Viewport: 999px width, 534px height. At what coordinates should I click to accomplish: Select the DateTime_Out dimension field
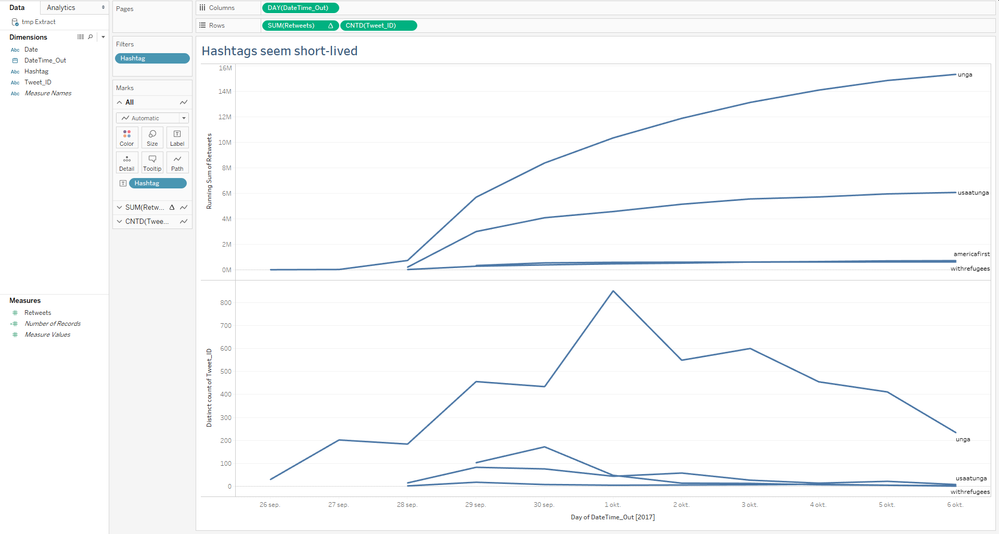[x=45, y=61]
